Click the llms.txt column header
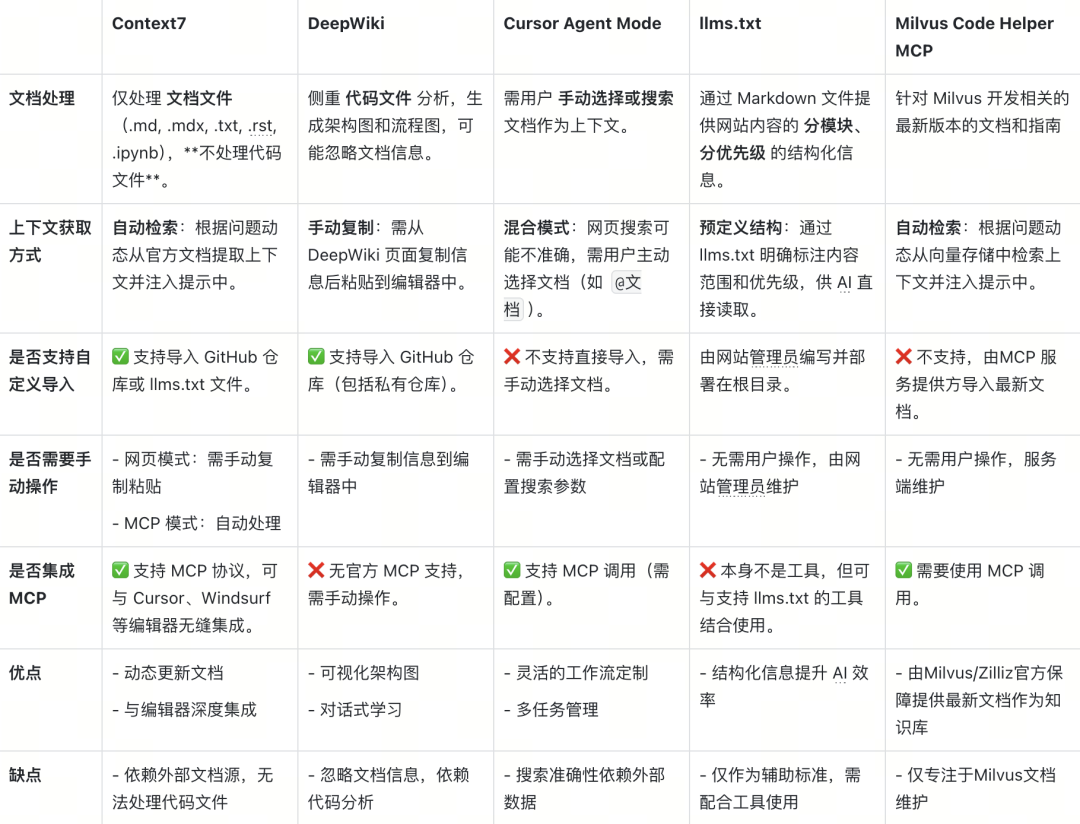Screen dimensions: 1080x824 [x=730, y=23]
